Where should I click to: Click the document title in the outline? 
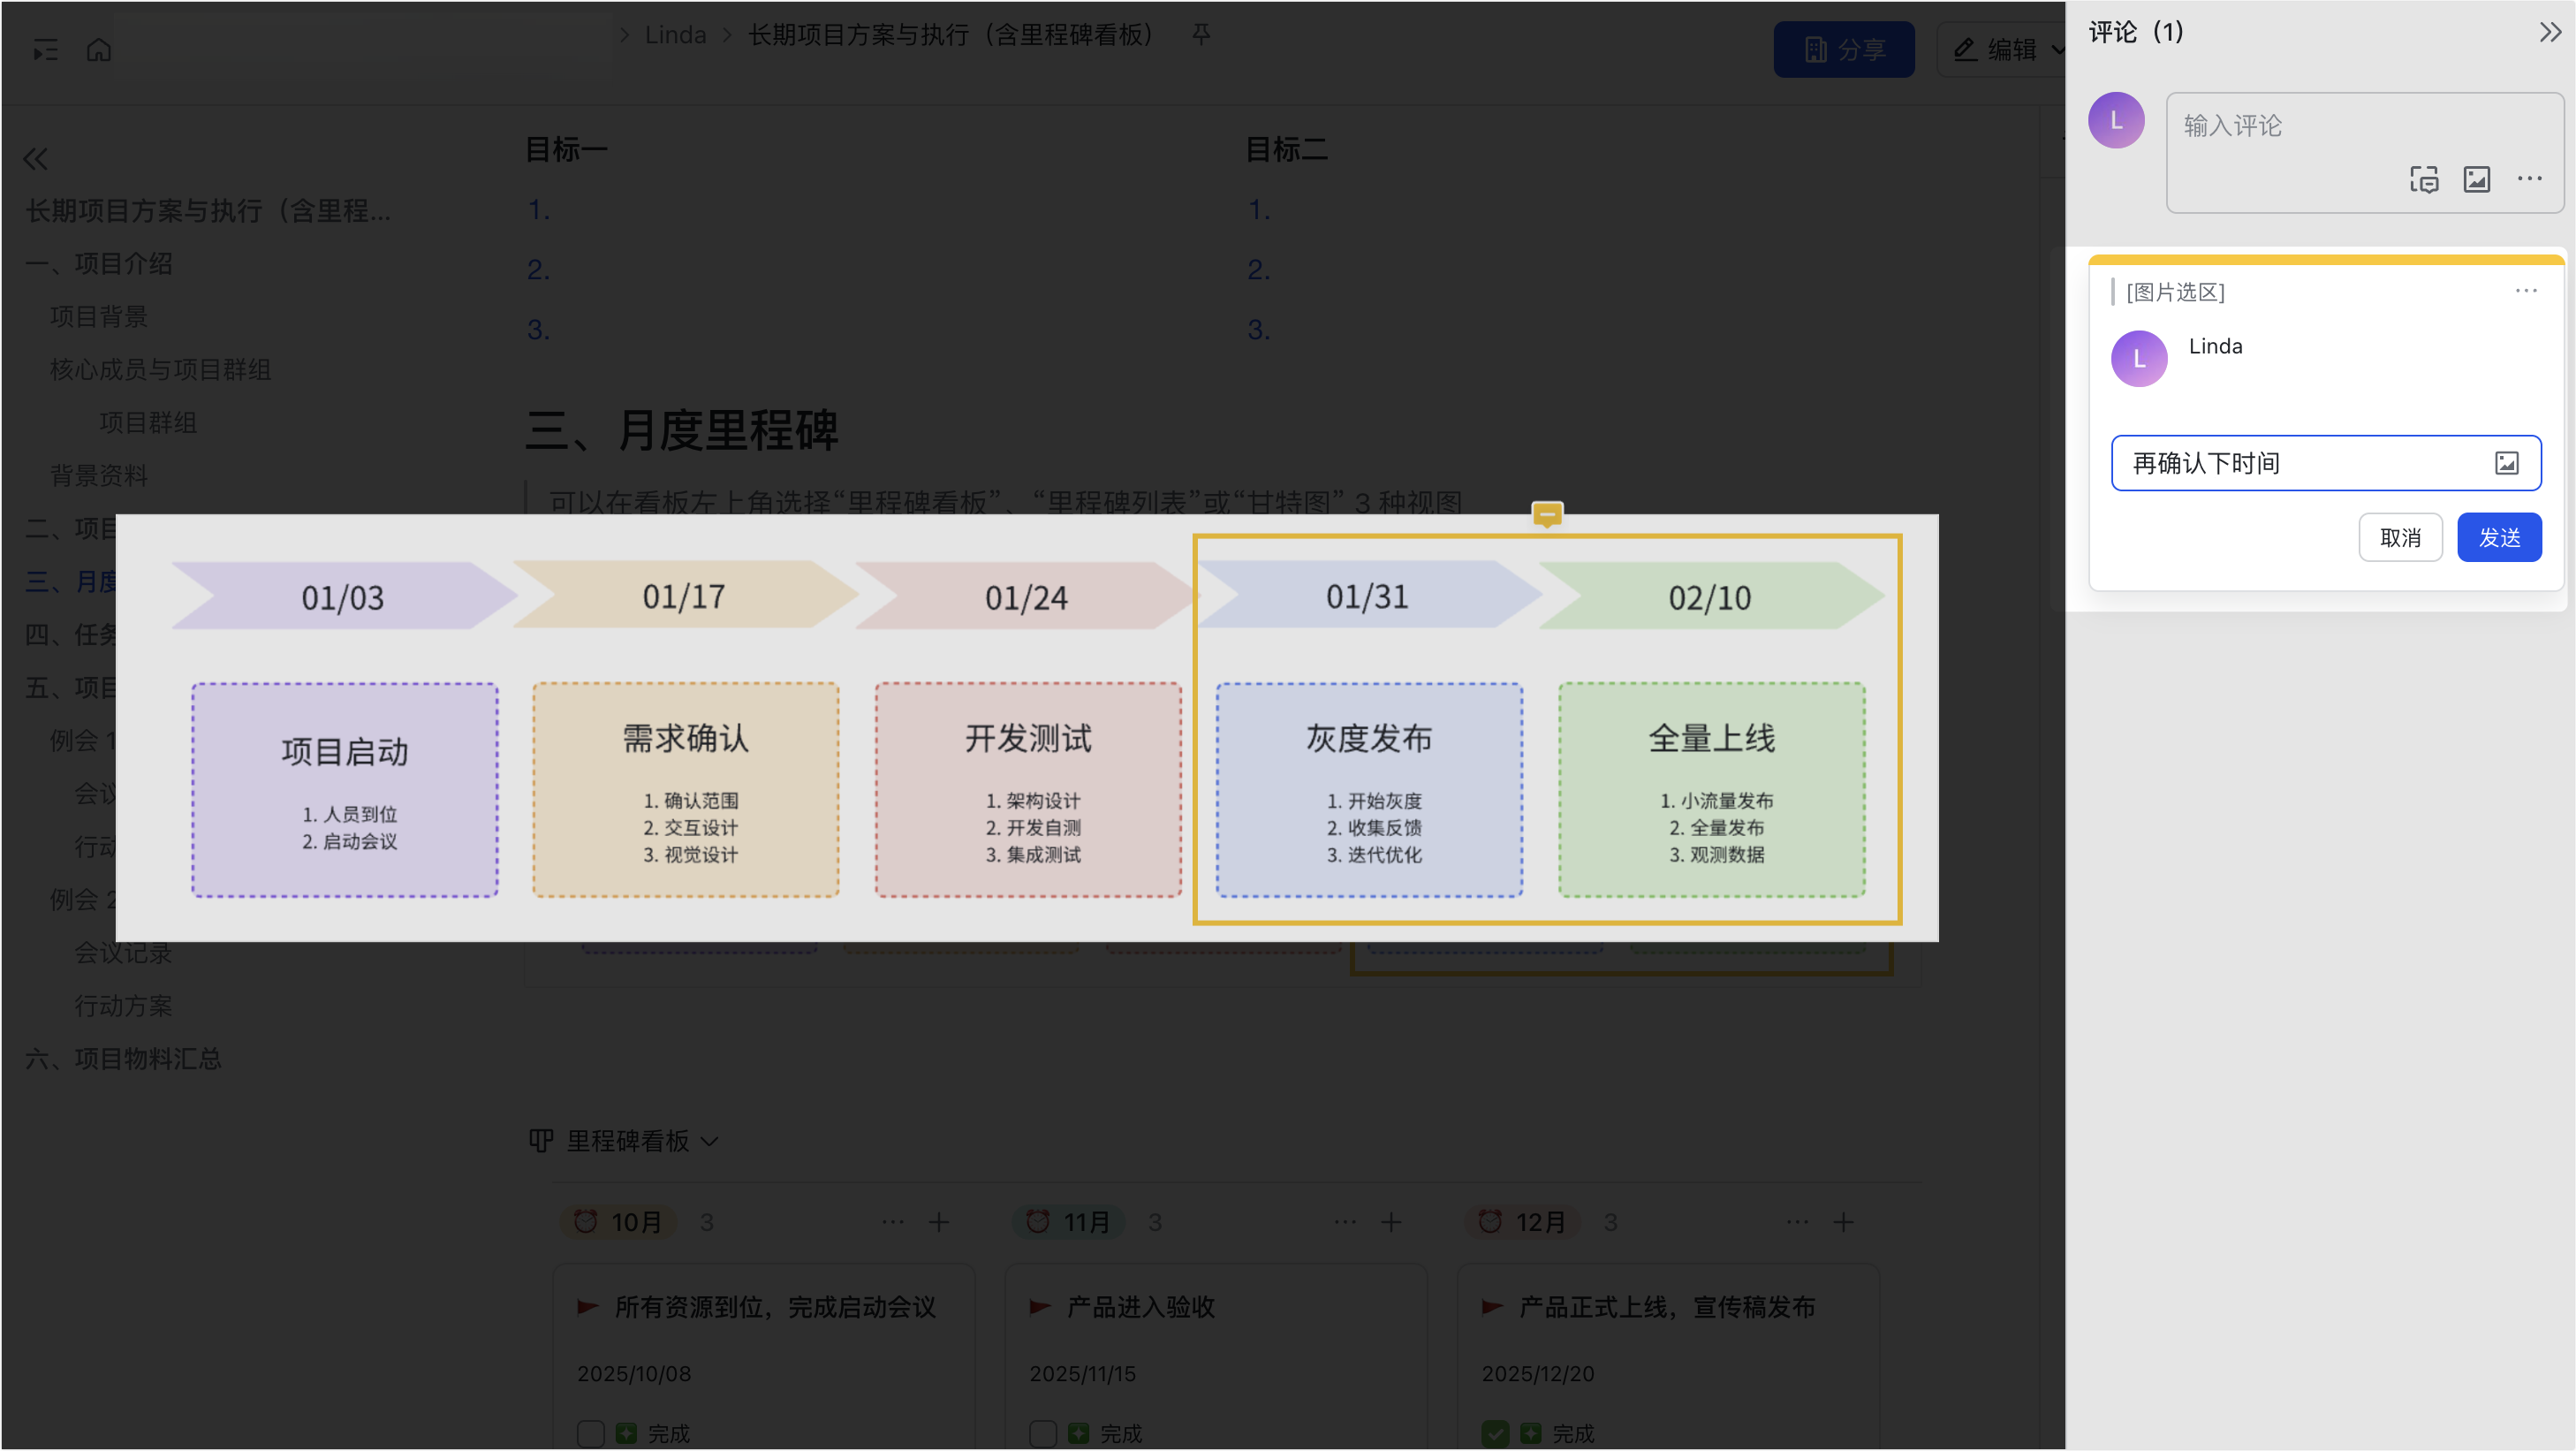pyautogui.click(x=208, y=211)
